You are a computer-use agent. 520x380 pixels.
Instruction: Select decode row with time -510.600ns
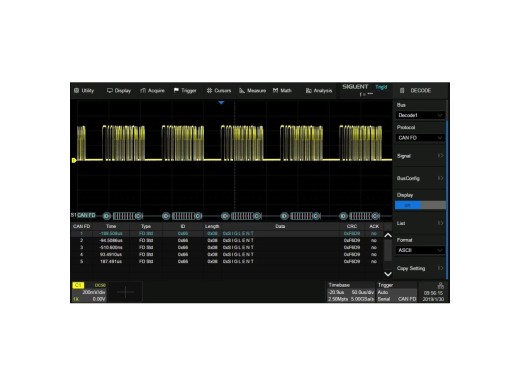click(227, 247)
